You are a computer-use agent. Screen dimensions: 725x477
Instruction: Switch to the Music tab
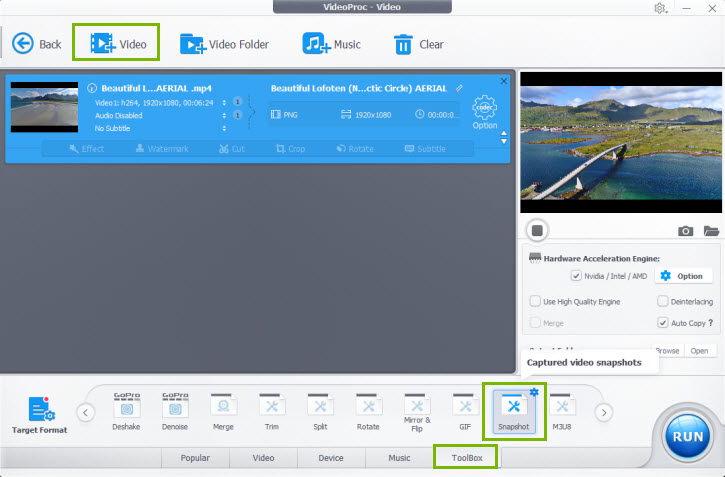point(399,458)
